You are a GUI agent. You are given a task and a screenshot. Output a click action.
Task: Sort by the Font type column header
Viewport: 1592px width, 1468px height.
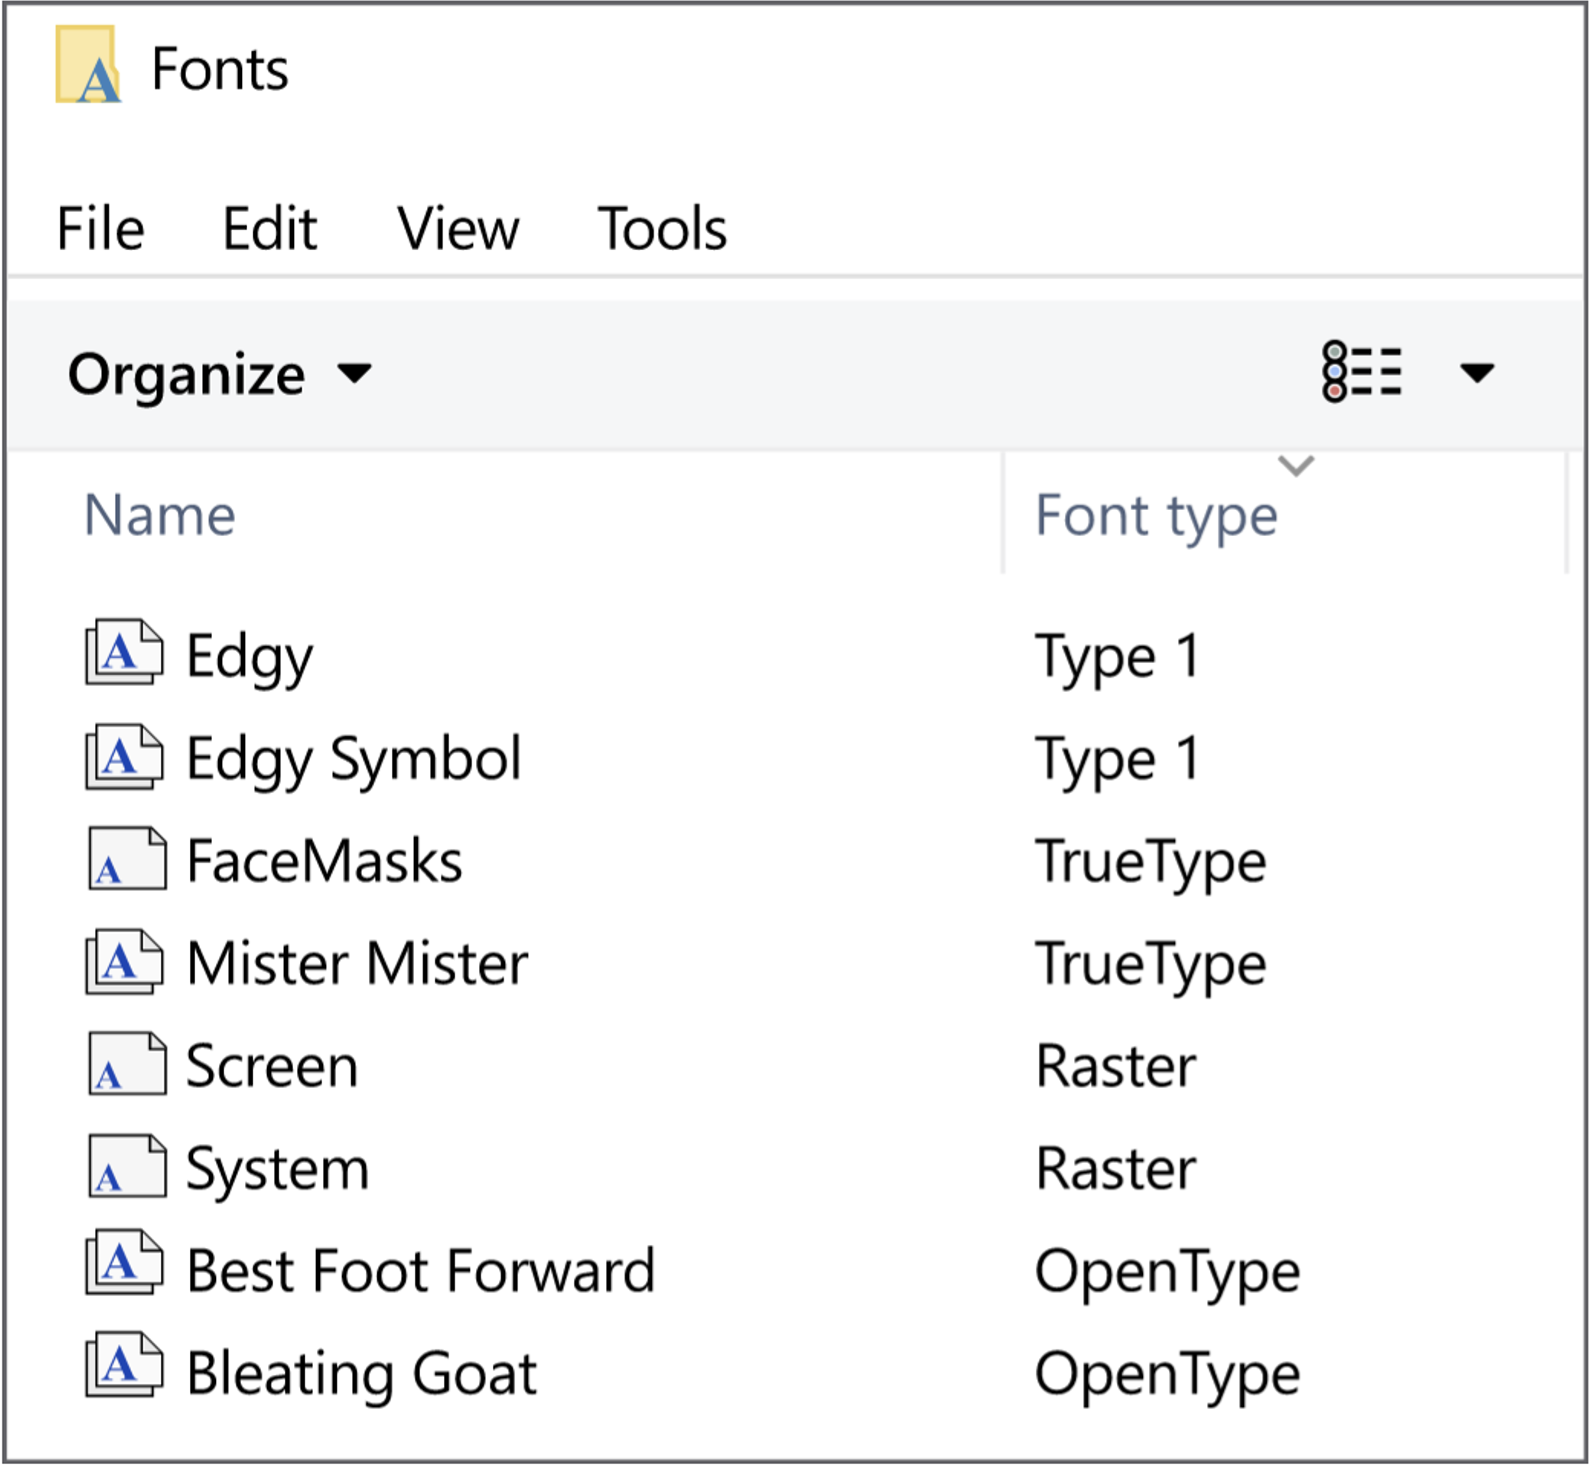[1156, 516]
